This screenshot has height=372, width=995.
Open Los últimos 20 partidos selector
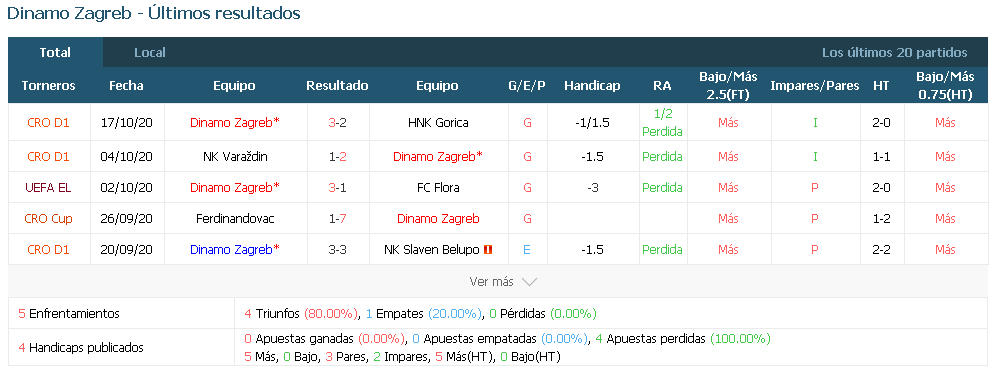pyautogui.click(x=894, y=53)
